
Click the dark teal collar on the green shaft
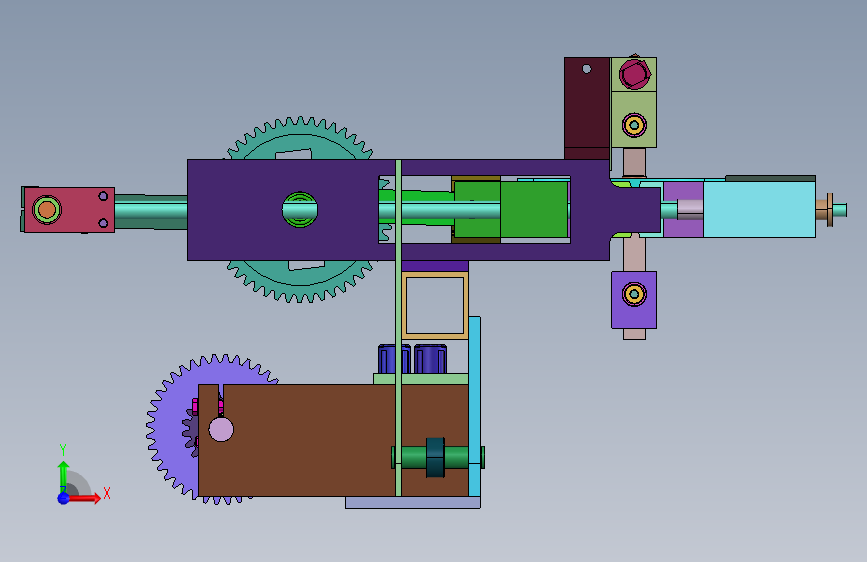(435, 457)
